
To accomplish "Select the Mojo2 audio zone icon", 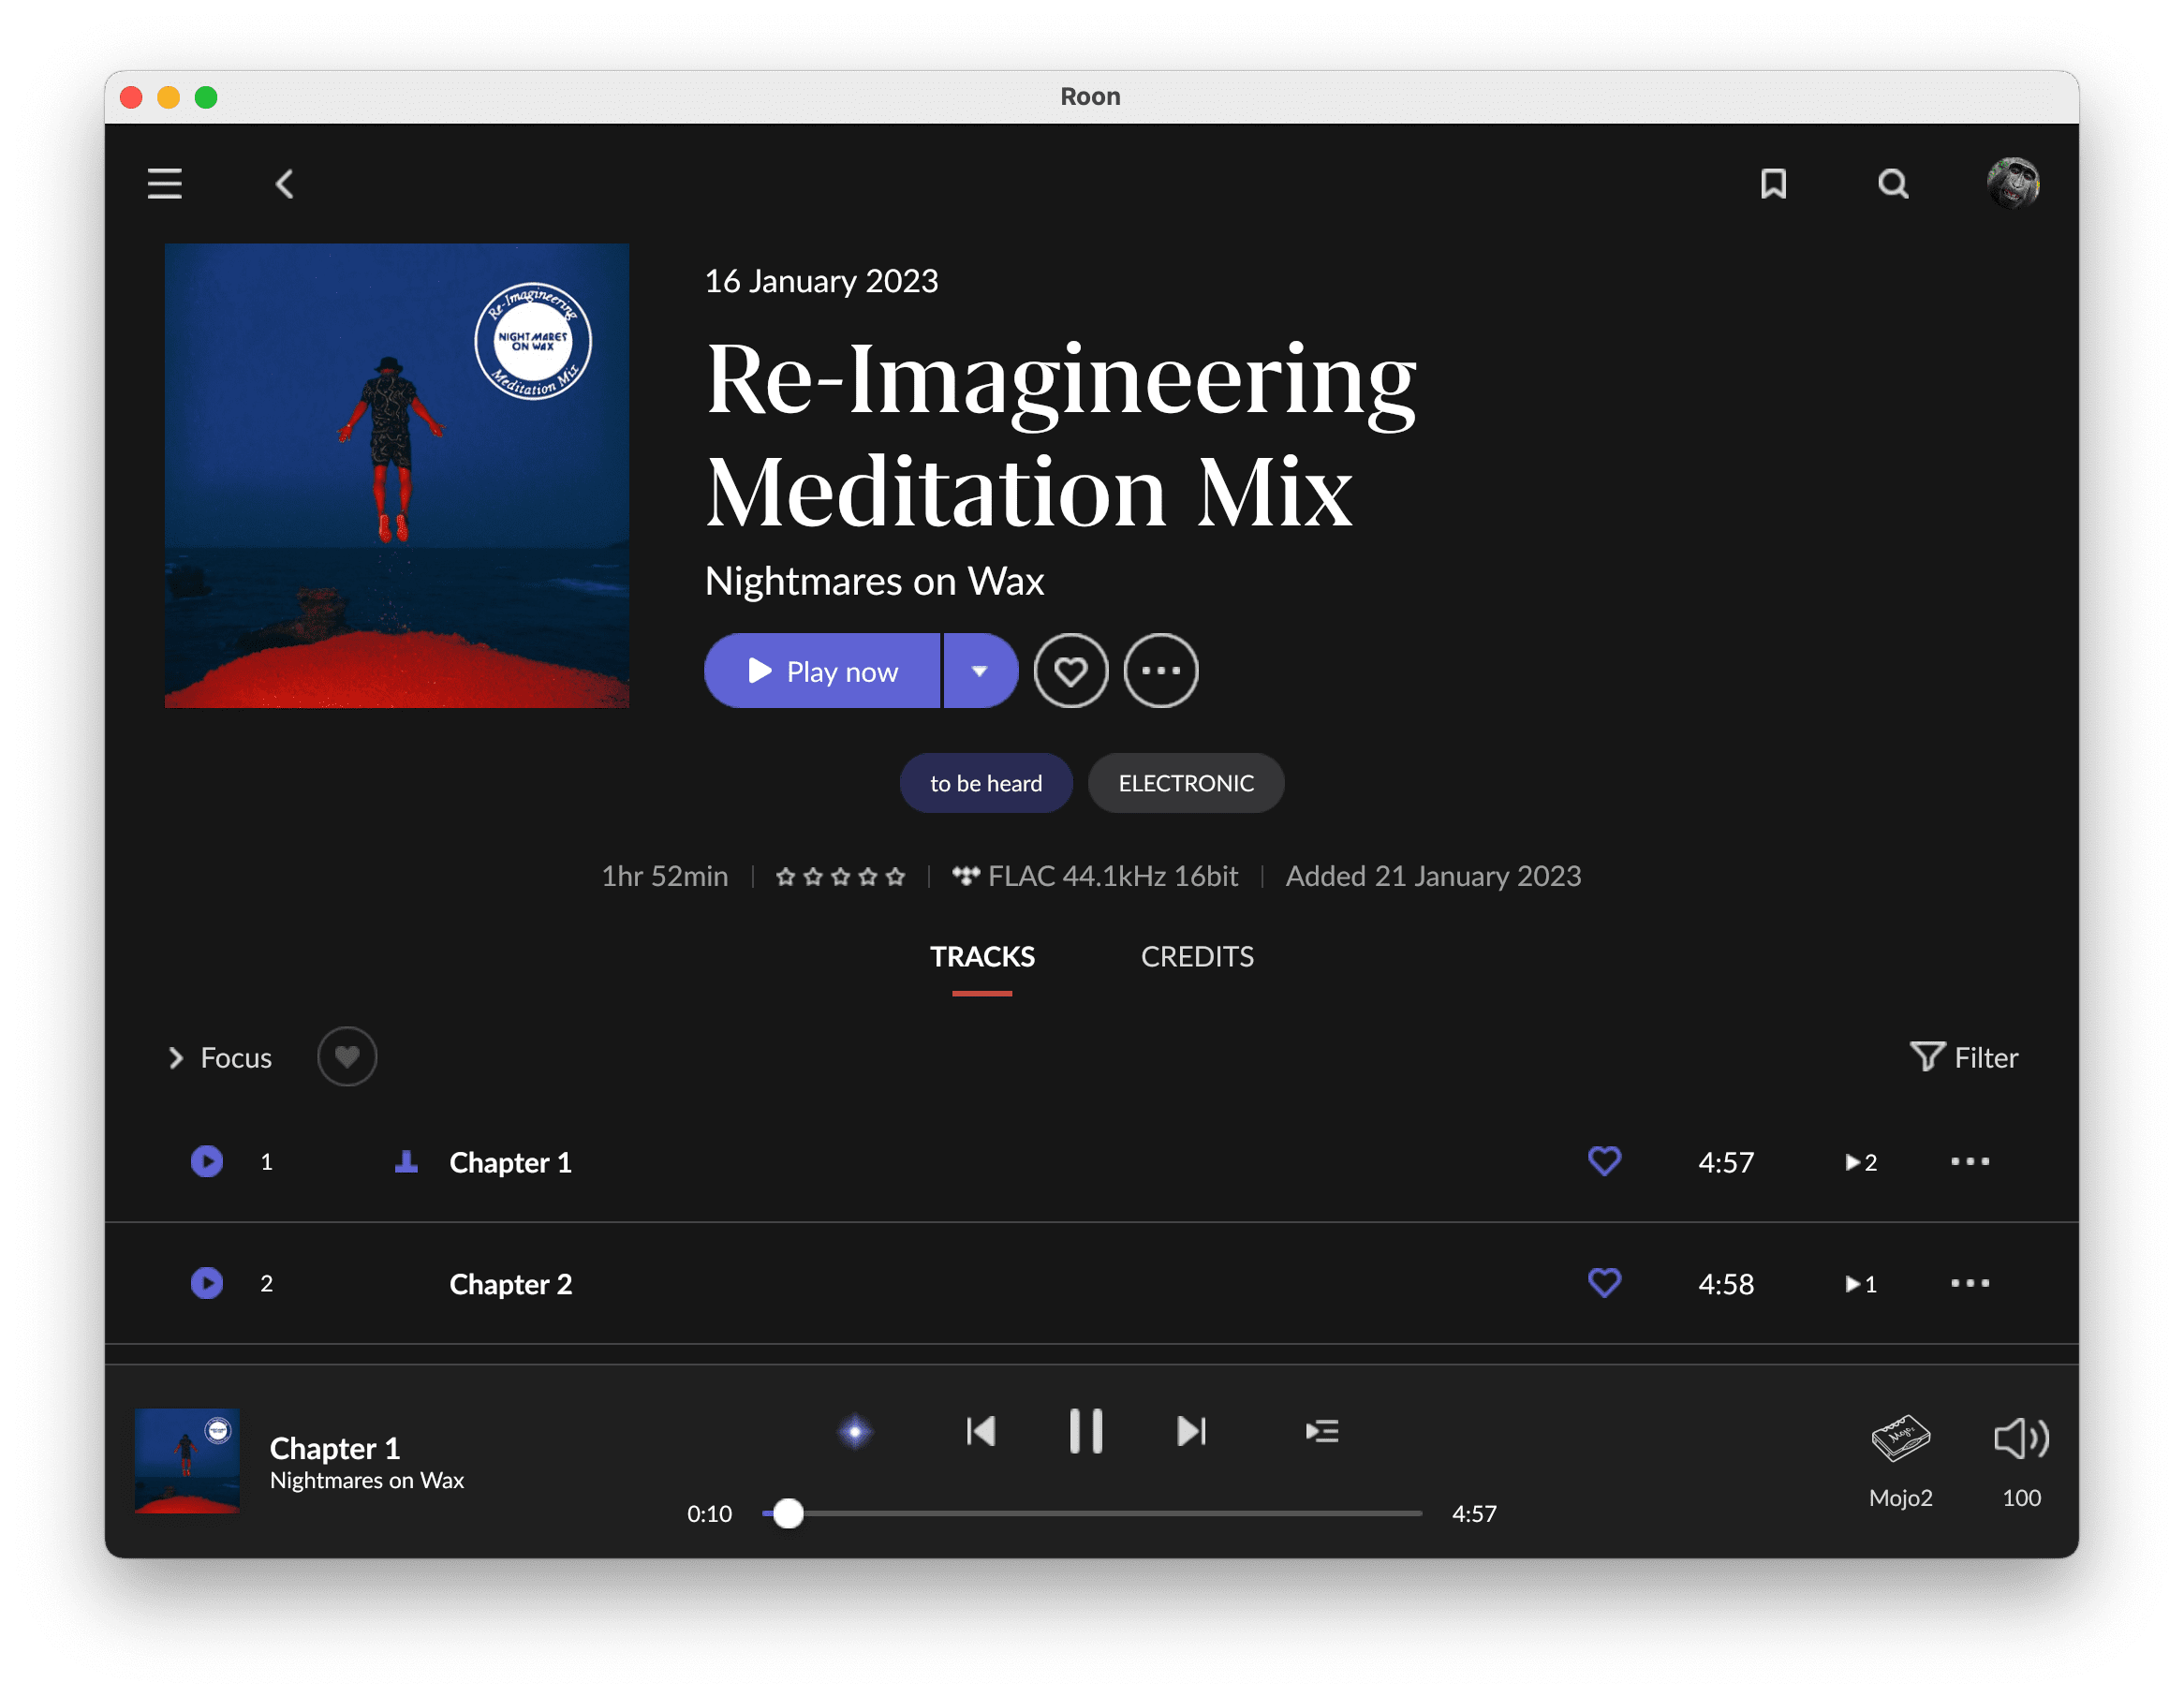I will (1900, 1439).
